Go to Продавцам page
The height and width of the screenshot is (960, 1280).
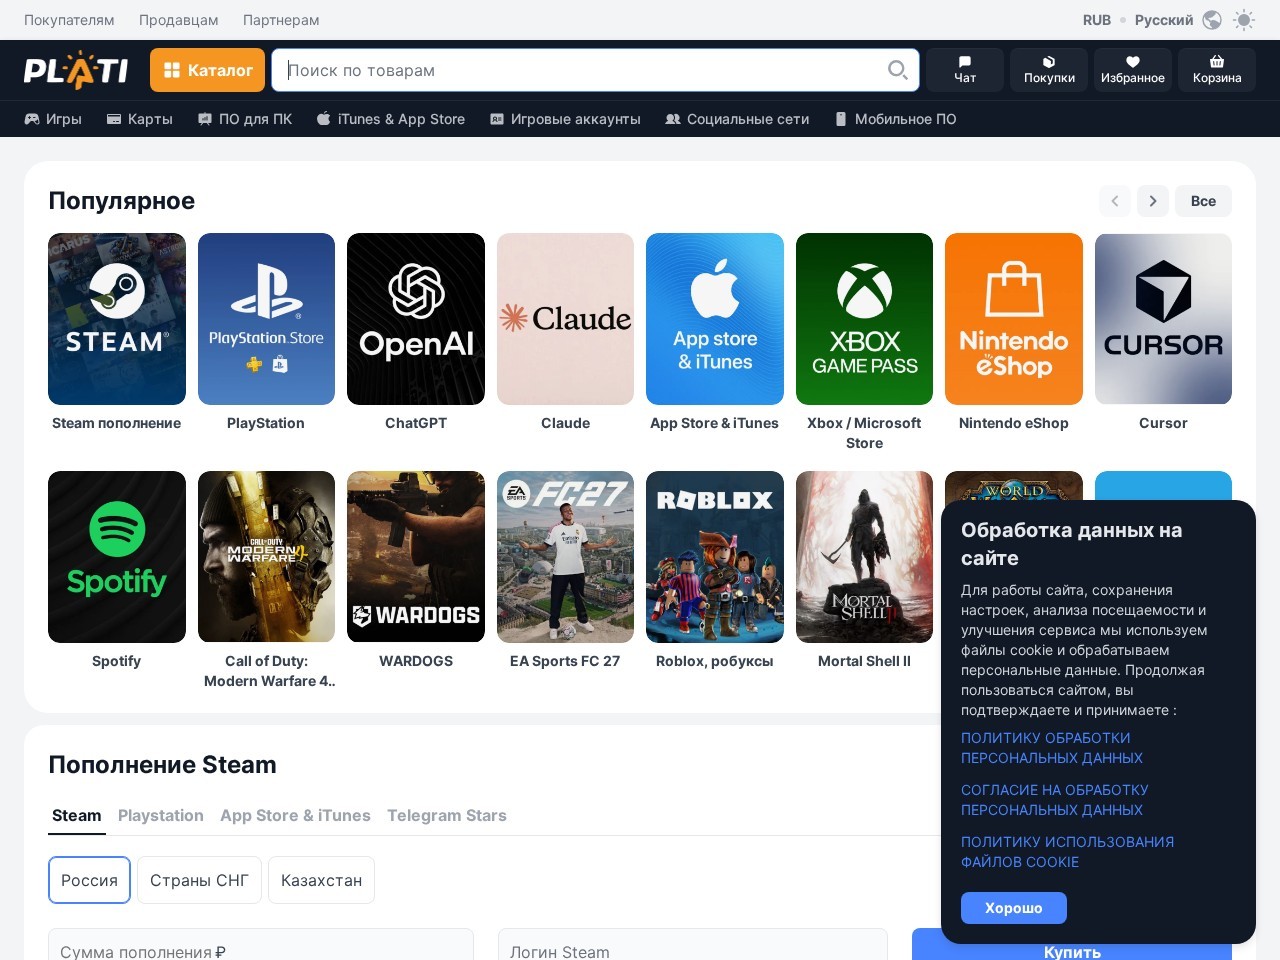coord(179,20)
